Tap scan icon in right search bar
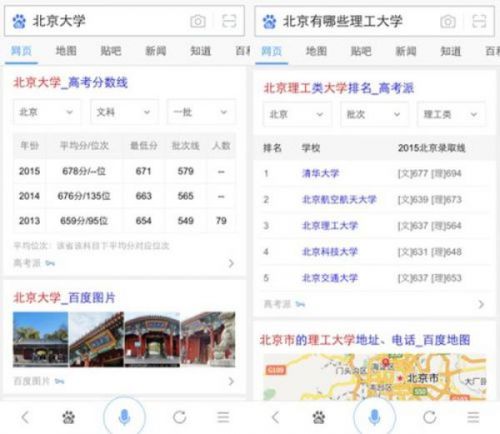The width and height of the screenshot is (500, 434). (479, 22)
